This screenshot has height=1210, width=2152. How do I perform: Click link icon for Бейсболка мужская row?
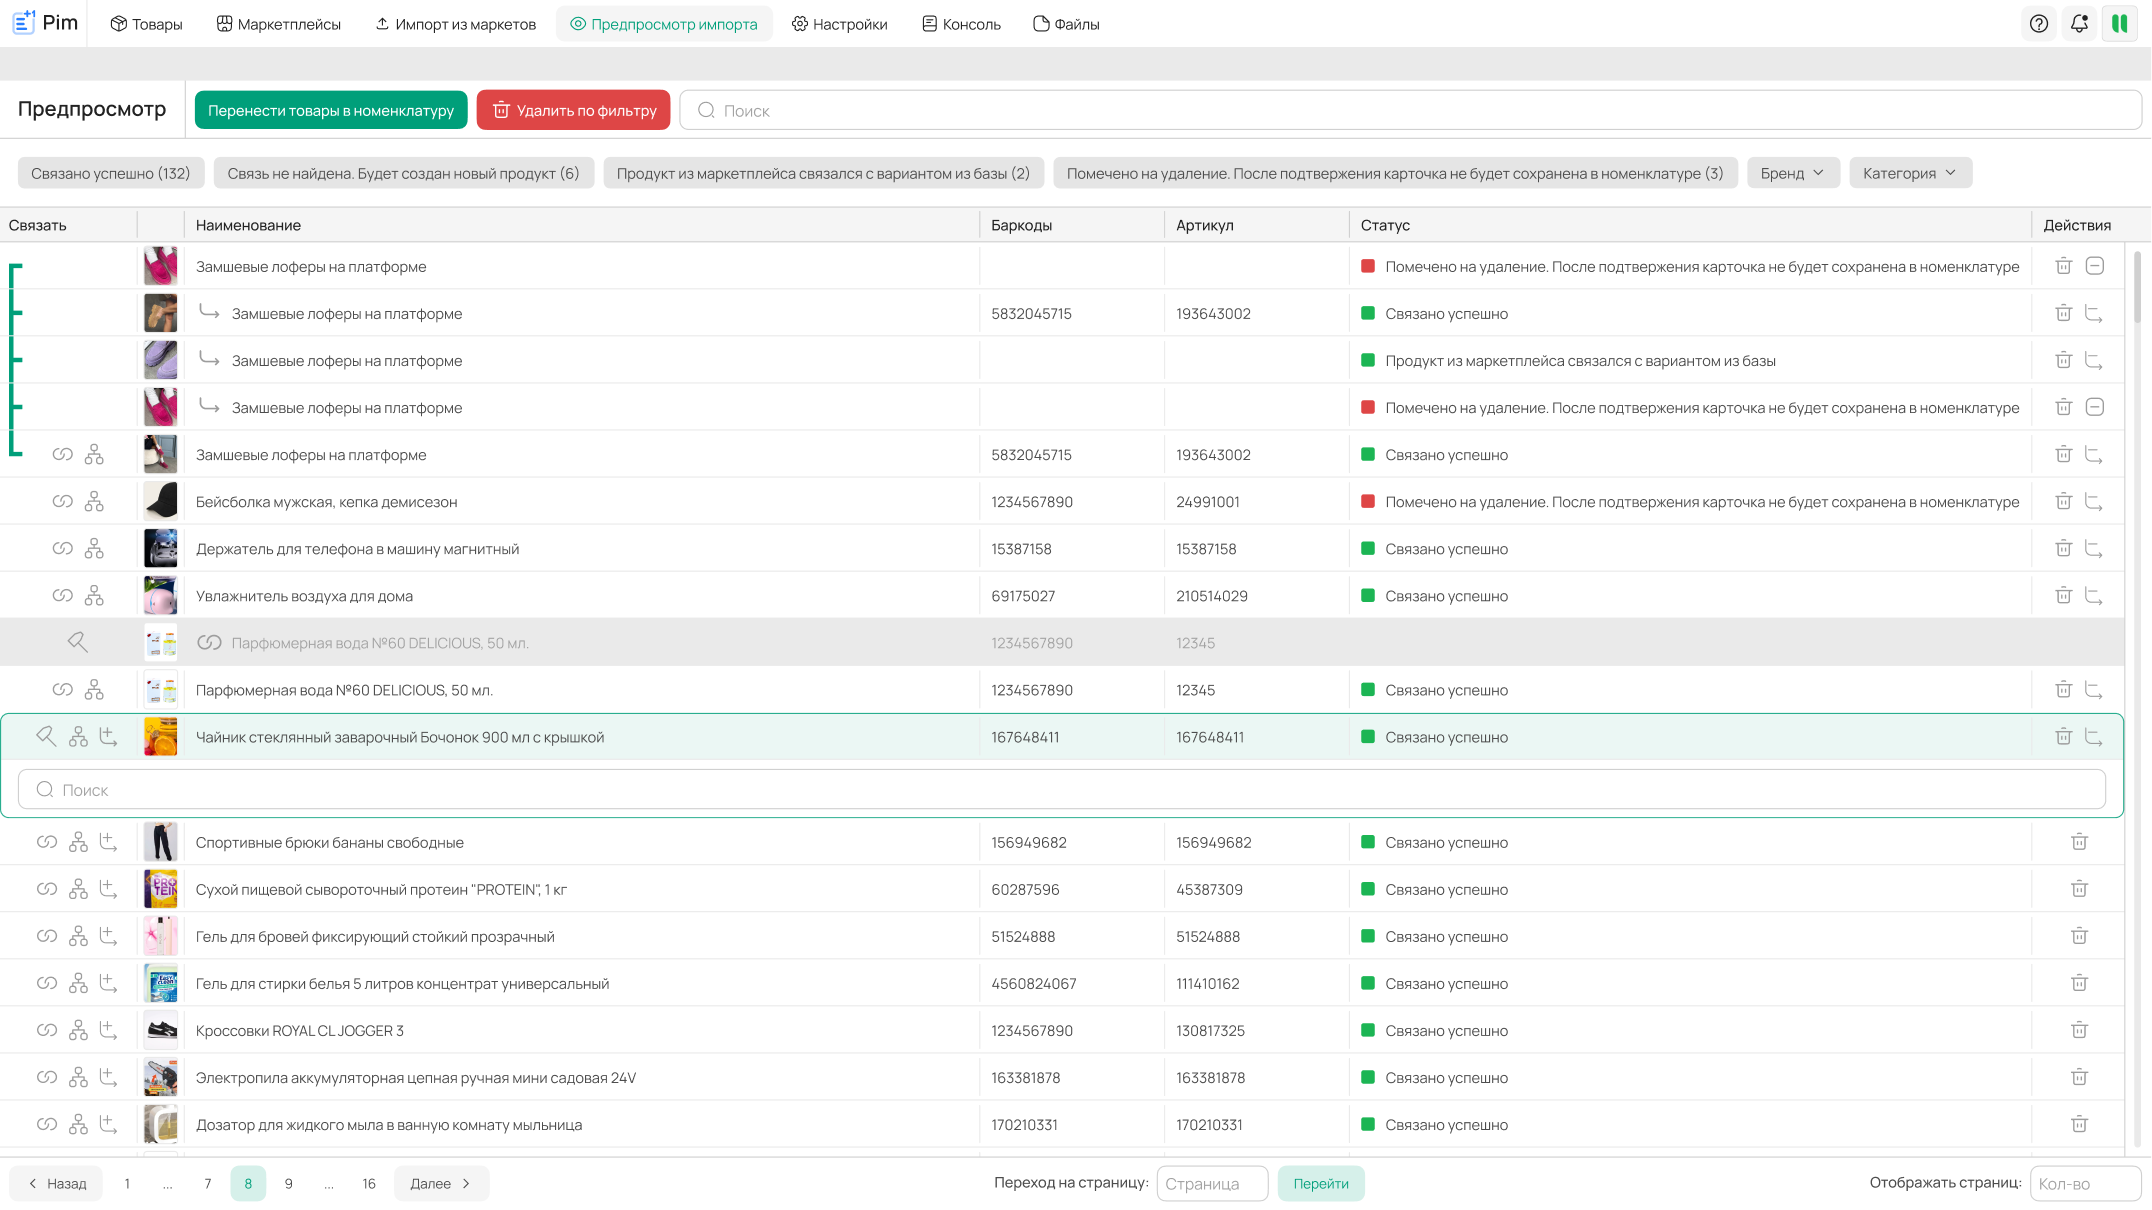point(62,502)
